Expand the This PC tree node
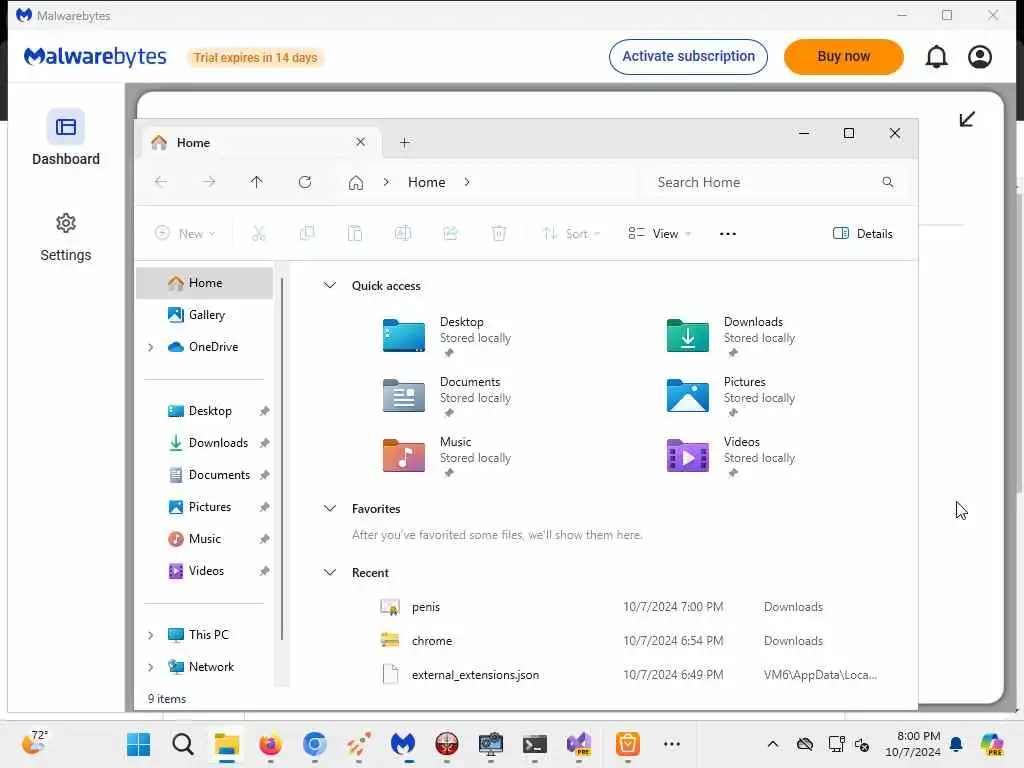 click(x=151, y=635)
